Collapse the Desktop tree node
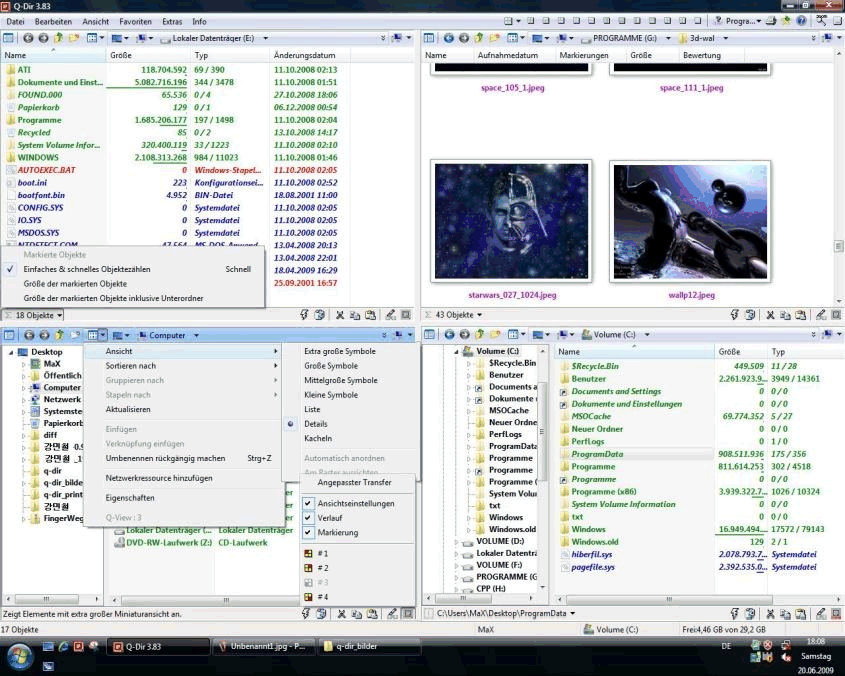Screen dimensions: 845x676 coord(11,352)
